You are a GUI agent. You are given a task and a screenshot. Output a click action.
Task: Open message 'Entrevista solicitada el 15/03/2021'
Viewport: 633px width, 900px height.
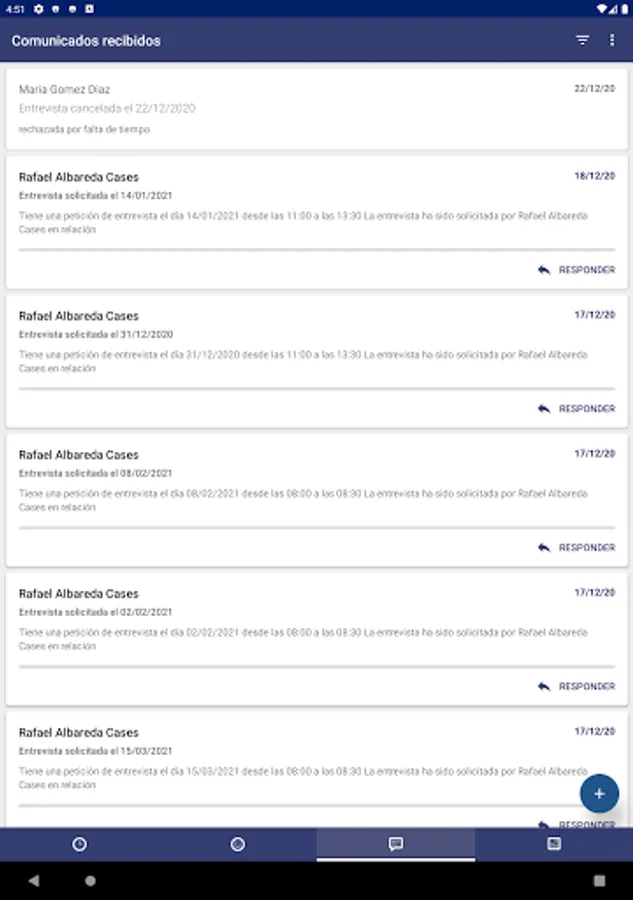[96, 751]
